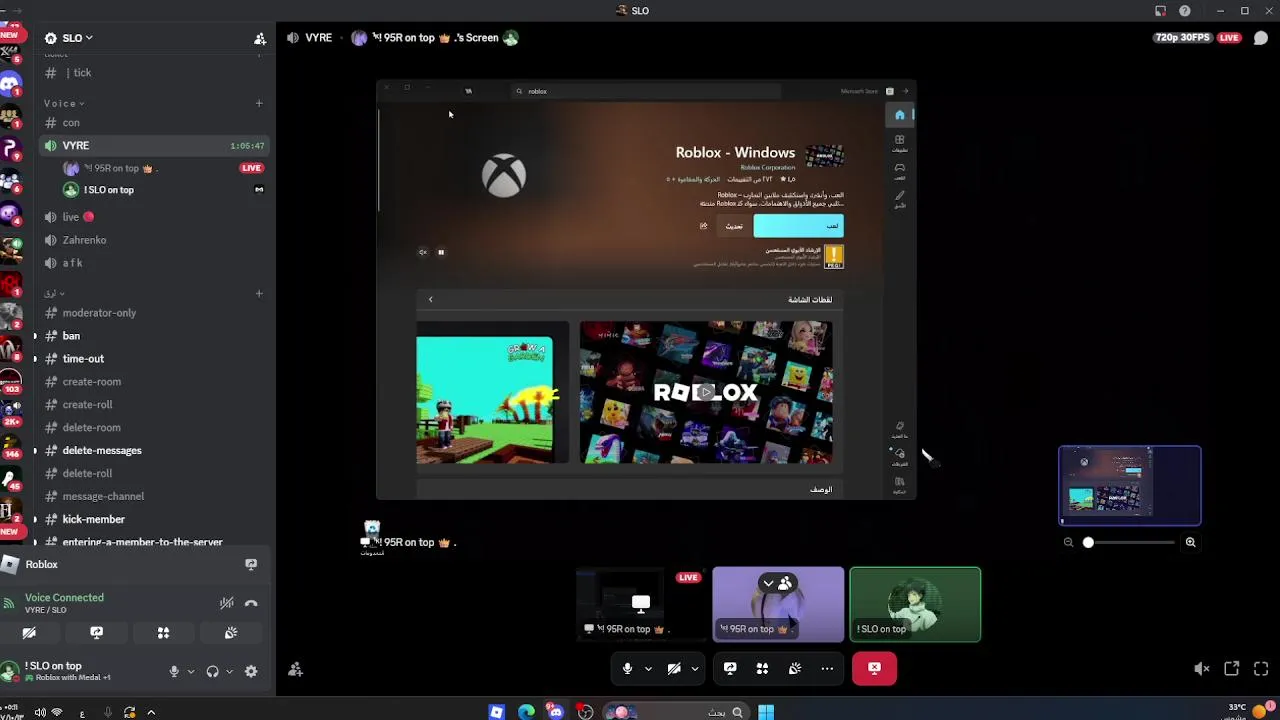Click the 720p 30FPS quality badge
1280x720 pixels.
click(1184, 37)
